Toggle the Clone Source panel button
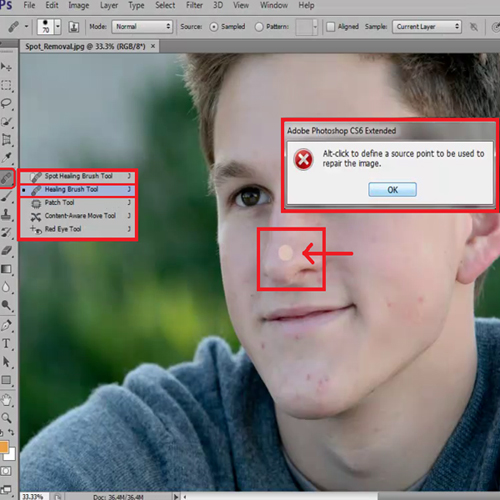The width and height of the screenshot is (500, 500). coord(74,27)
